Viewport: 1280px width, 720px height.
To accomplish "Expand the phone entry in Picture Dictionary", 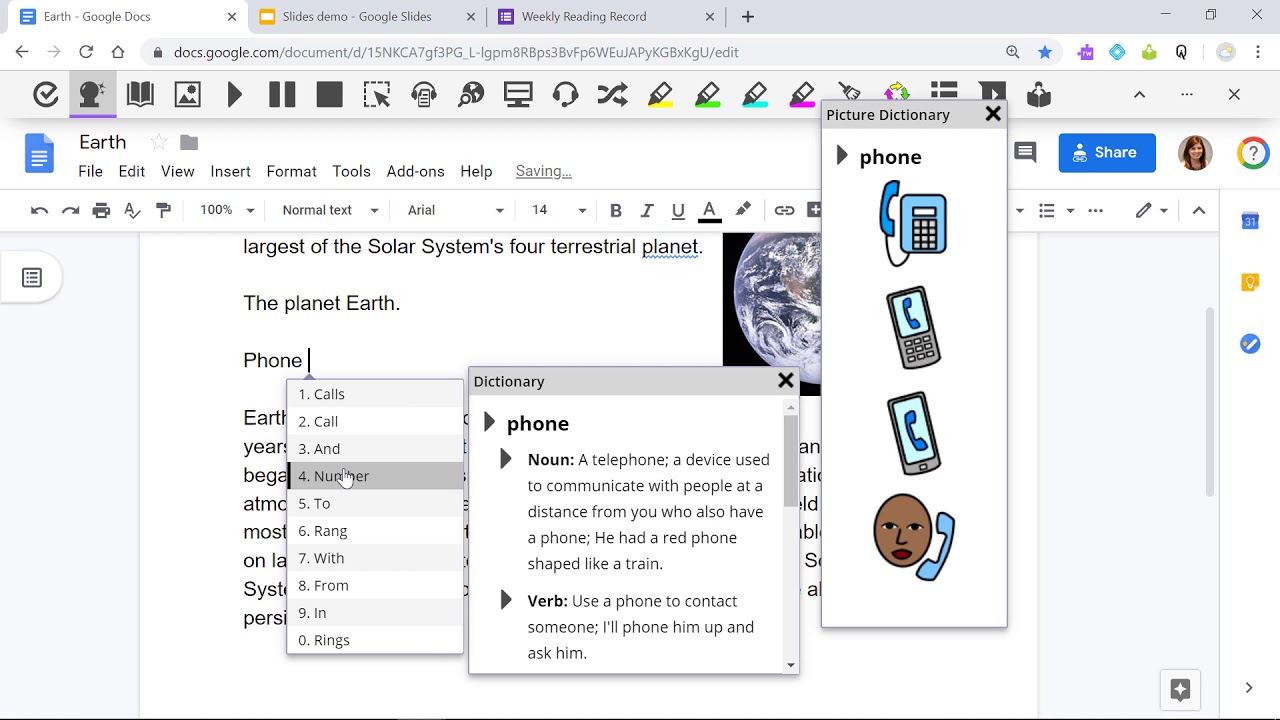I will (839, 156).
